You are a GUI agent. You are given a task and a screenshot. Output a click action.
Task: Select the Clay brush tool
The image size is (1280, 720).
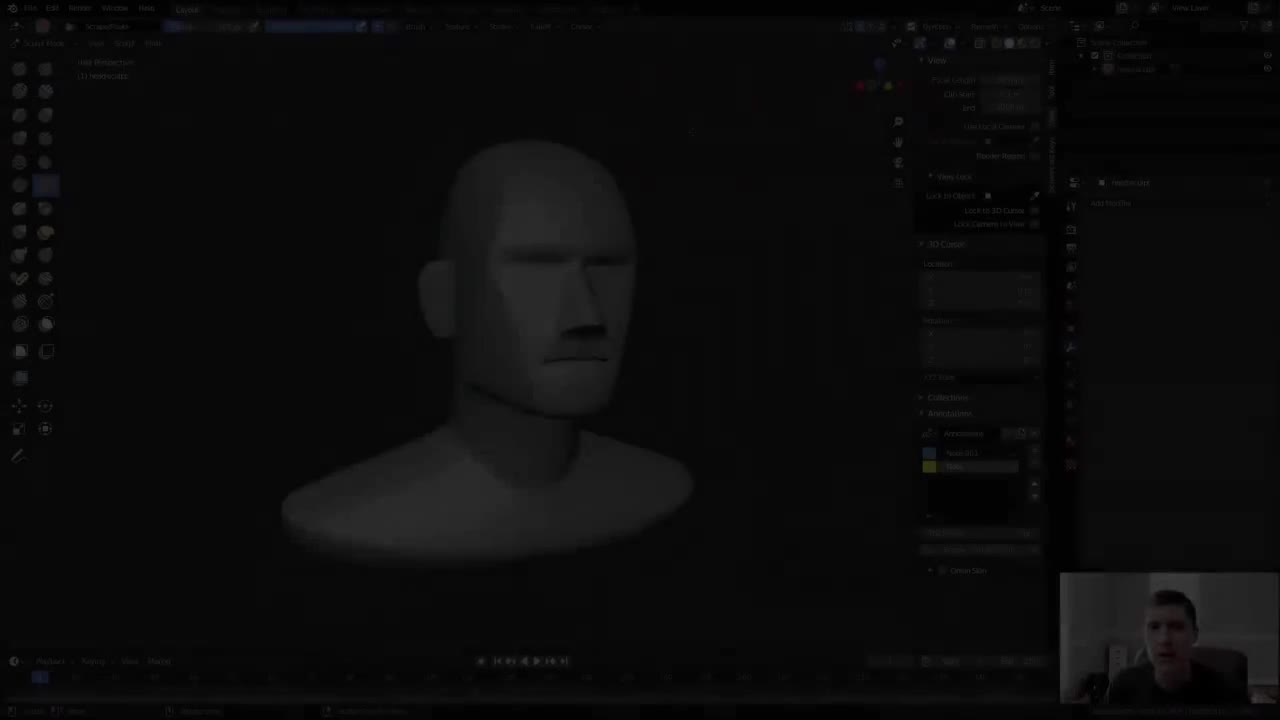(20, 91)
